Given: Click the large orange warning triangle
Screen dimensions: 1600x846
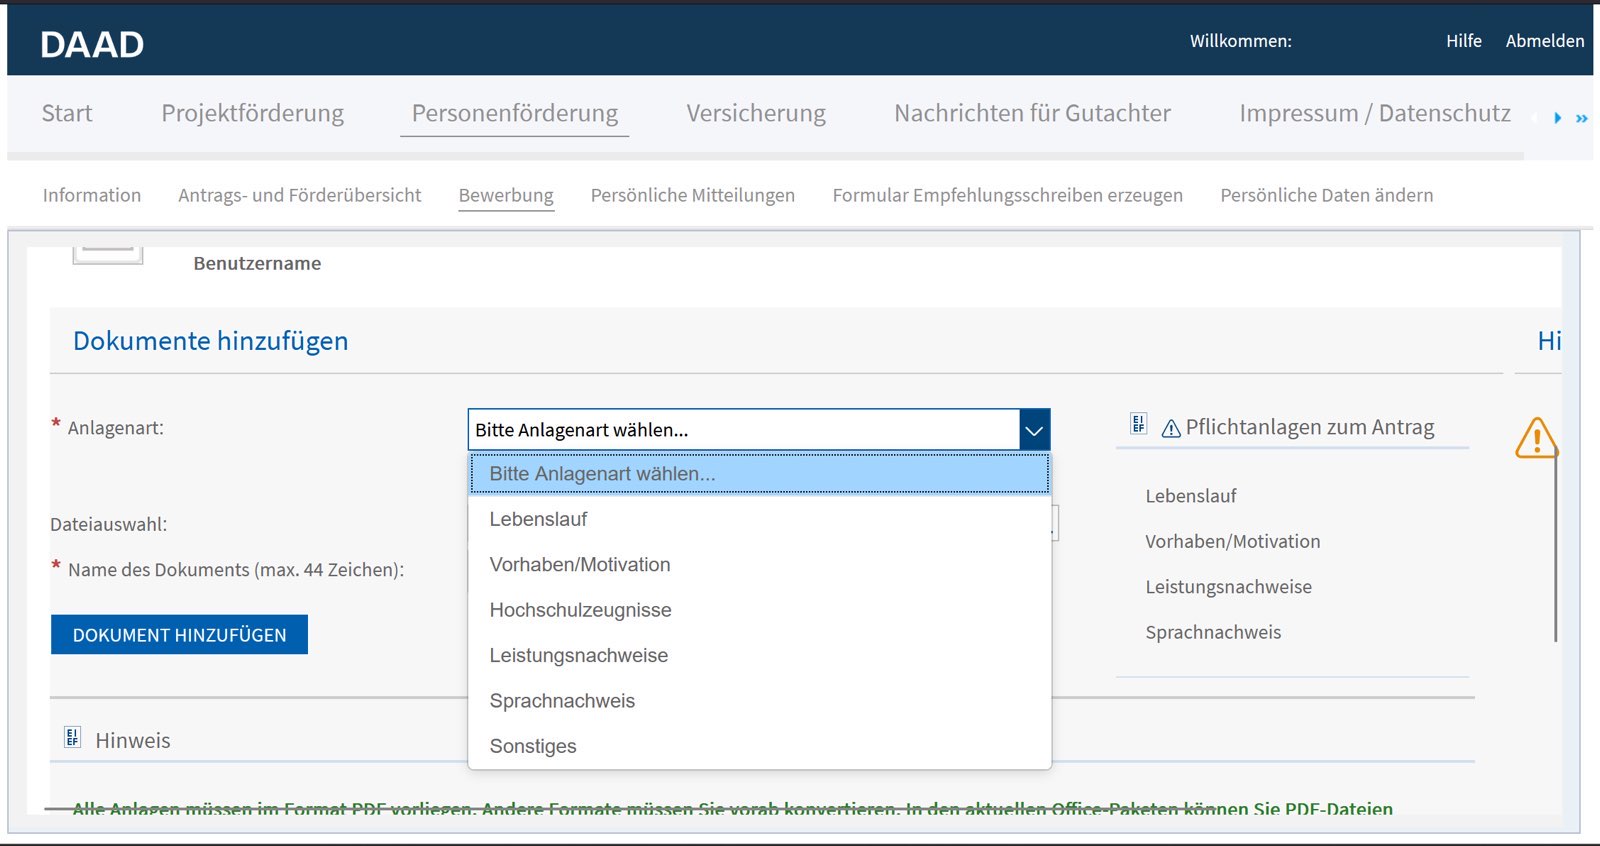Looking at the screenshot, I should (1536, 438).
